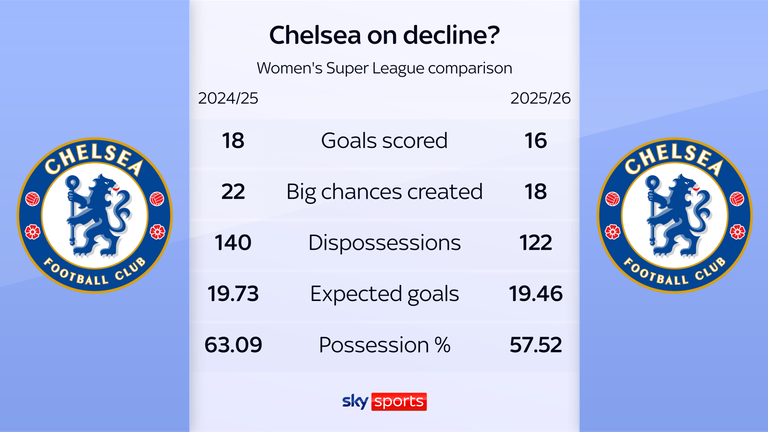Click the left Chelsea crest
This screenshot has height=432, width=768.
pos(95,216)
